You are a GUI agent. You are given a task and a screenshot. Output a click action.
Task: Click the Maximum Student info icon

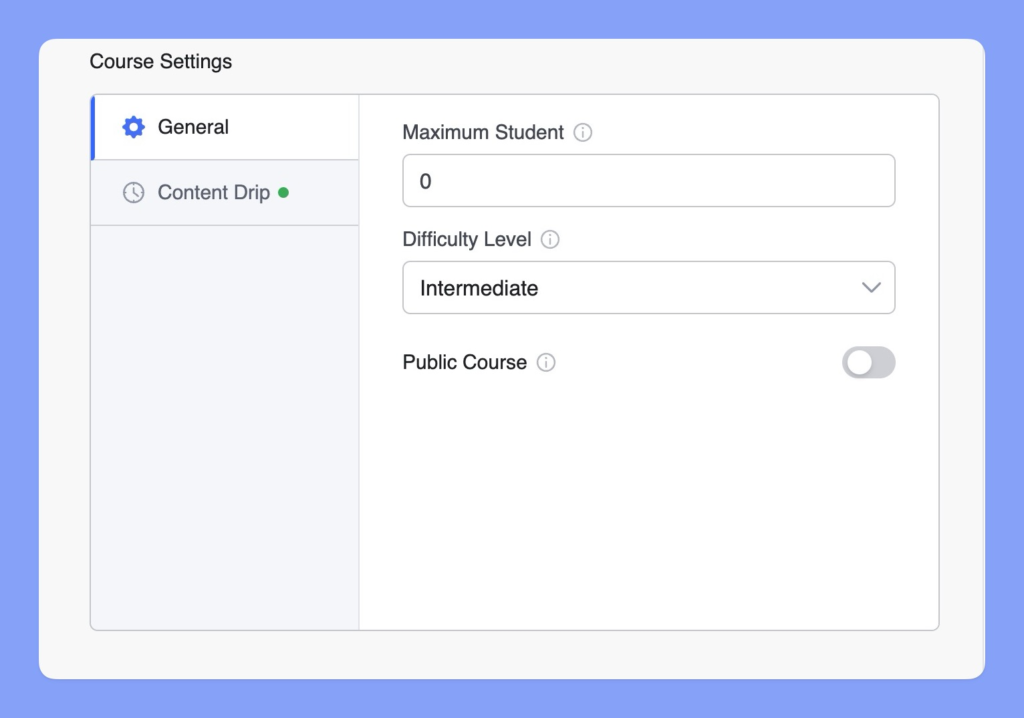(583, 132)
